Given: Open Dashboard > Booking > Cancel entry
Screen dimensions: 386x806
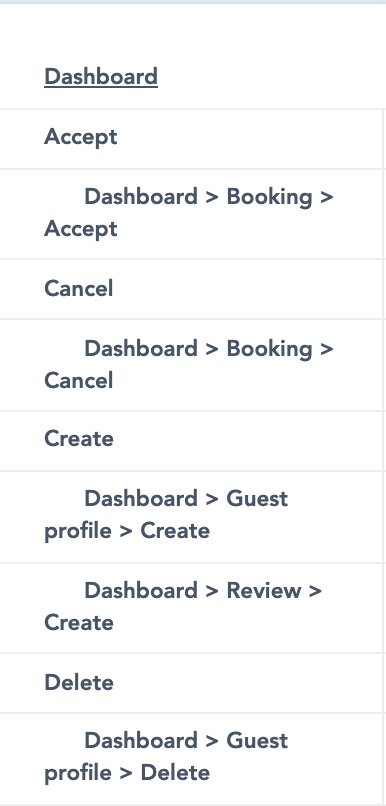Looking at the screenshot, I should pyautogui.click(x=192, y=365).
